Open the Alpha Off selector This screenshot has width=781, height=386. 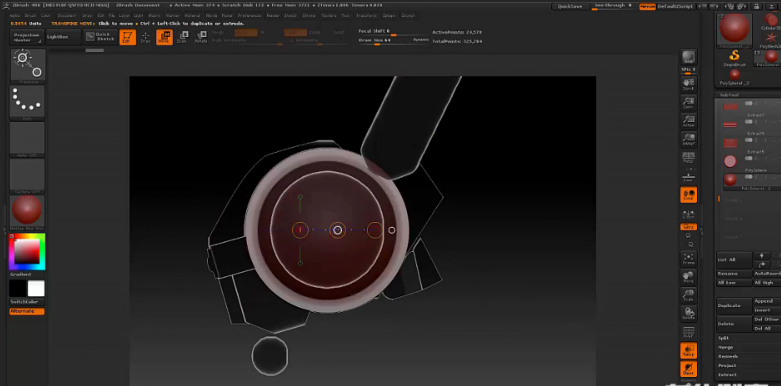click(27, 138)
